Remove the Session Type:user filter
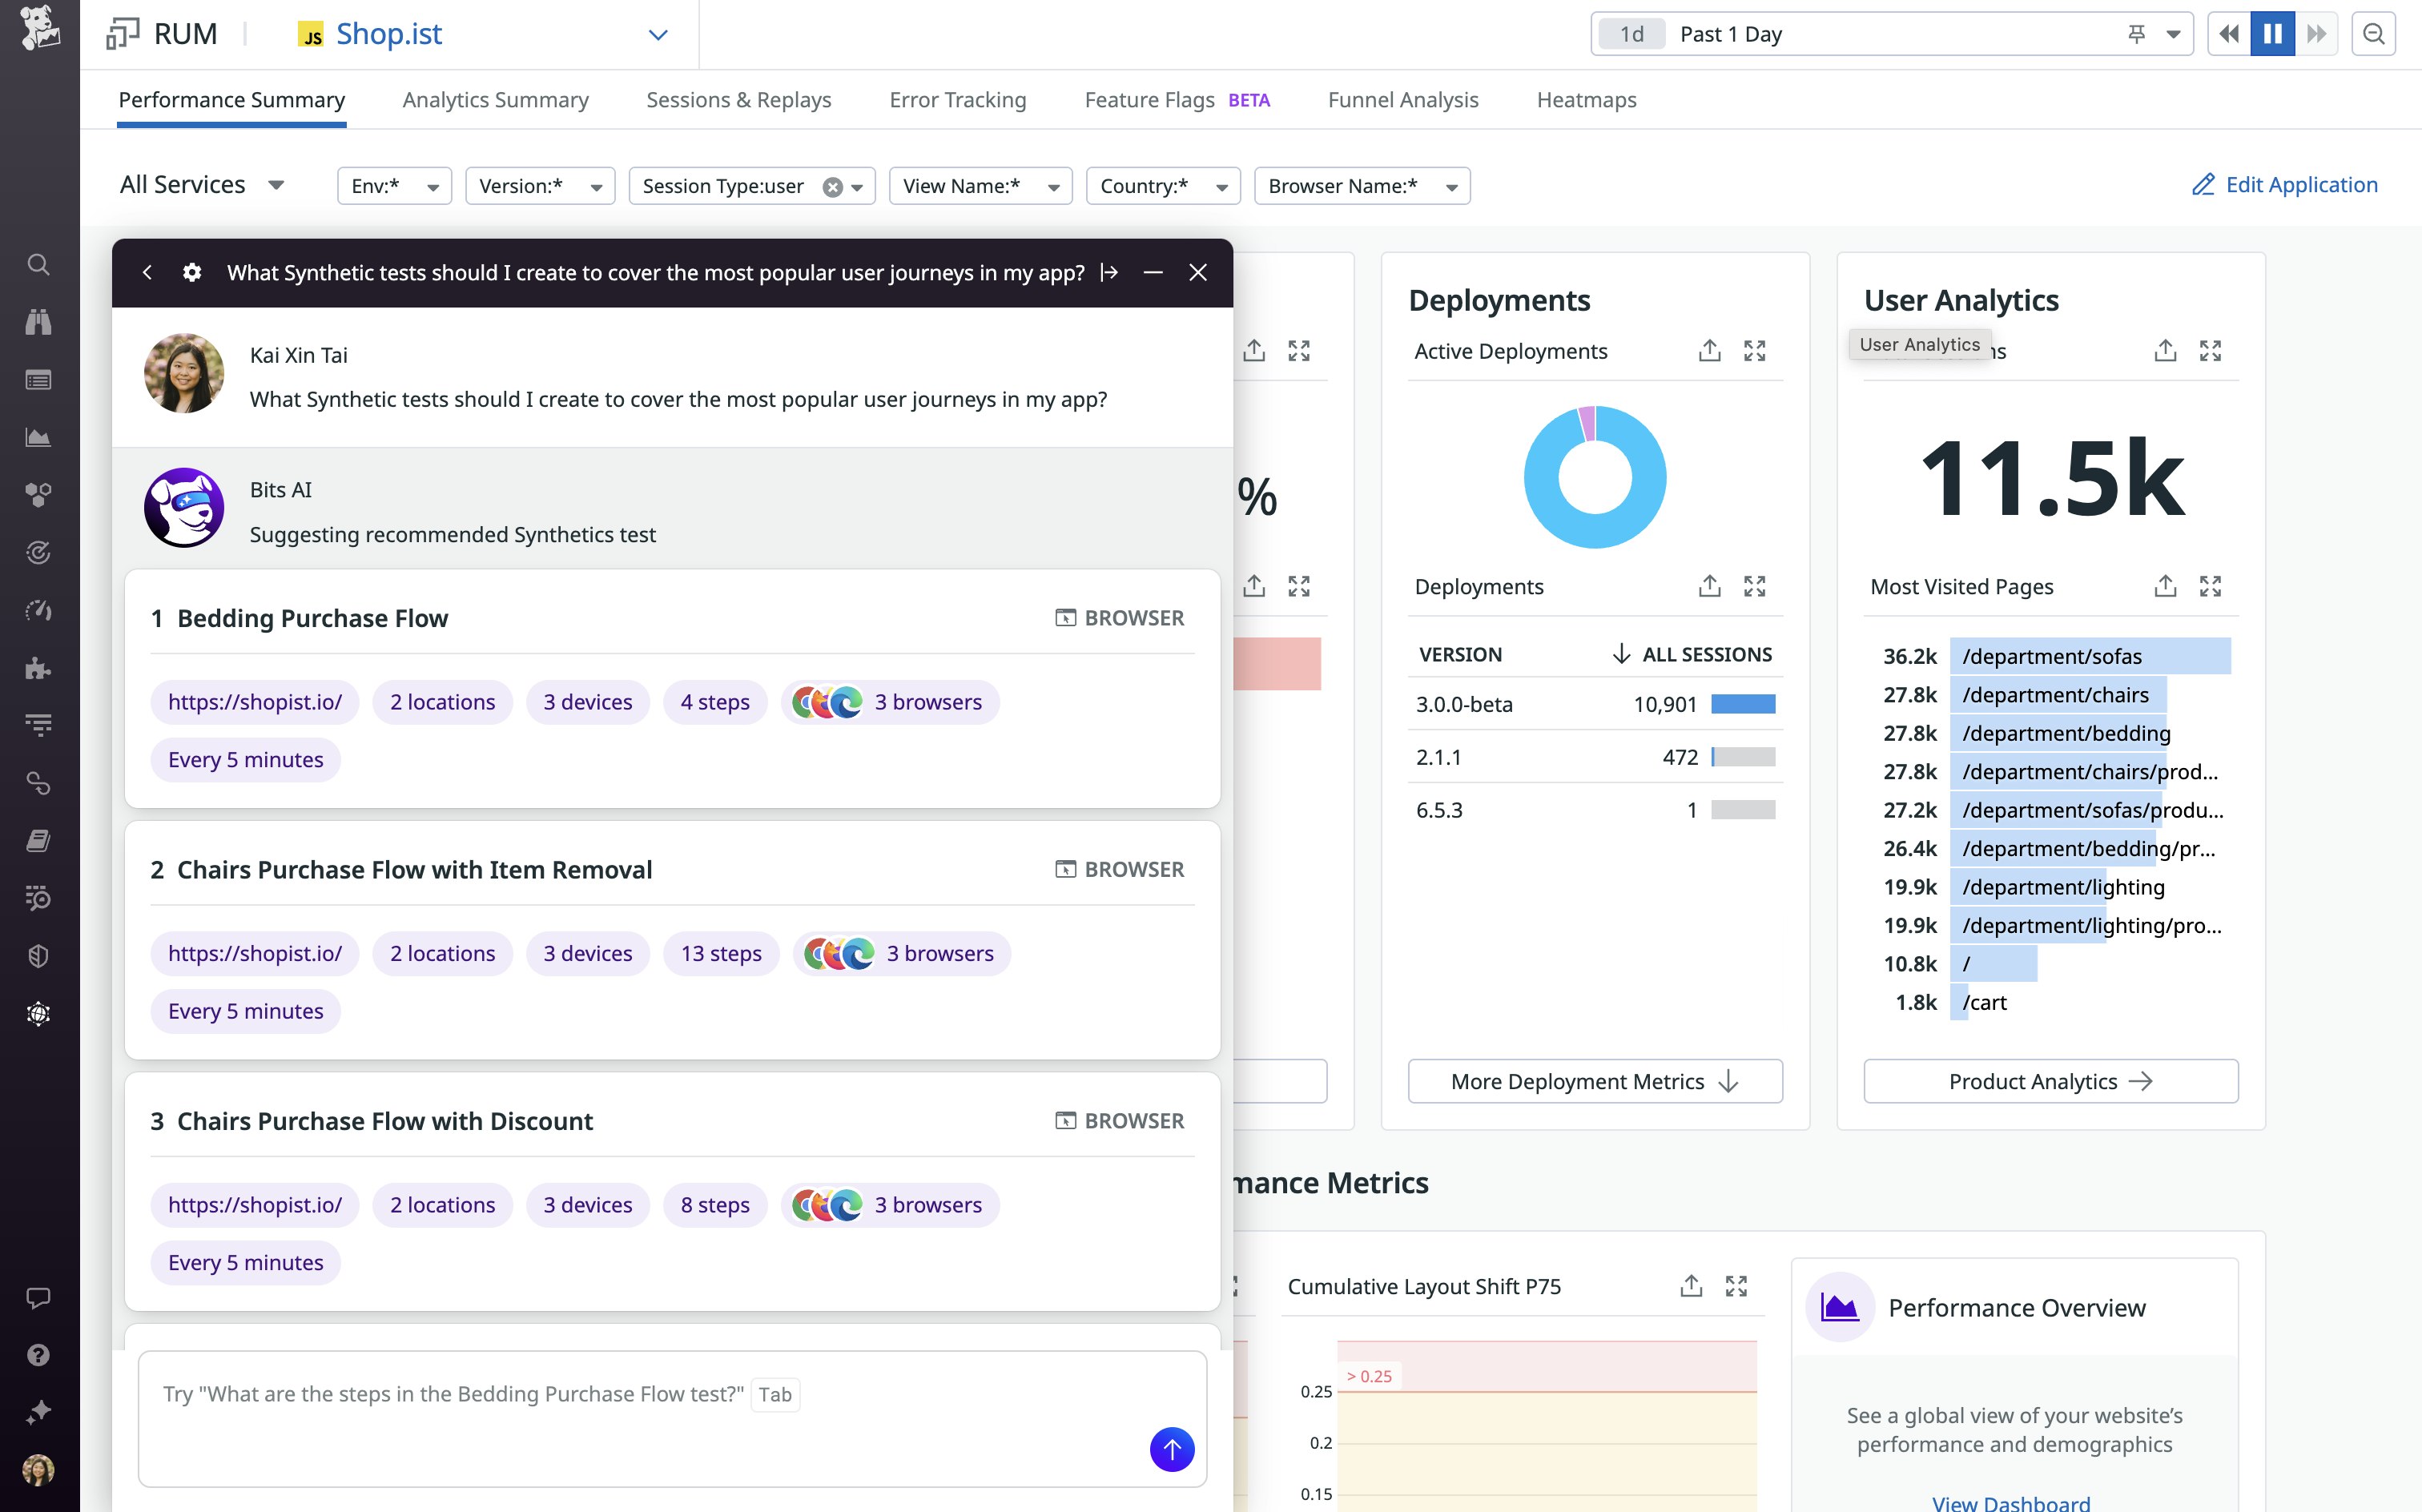Image resolution: width=2422 pixels, height=1512 pixels. click(x=832, y=187)
